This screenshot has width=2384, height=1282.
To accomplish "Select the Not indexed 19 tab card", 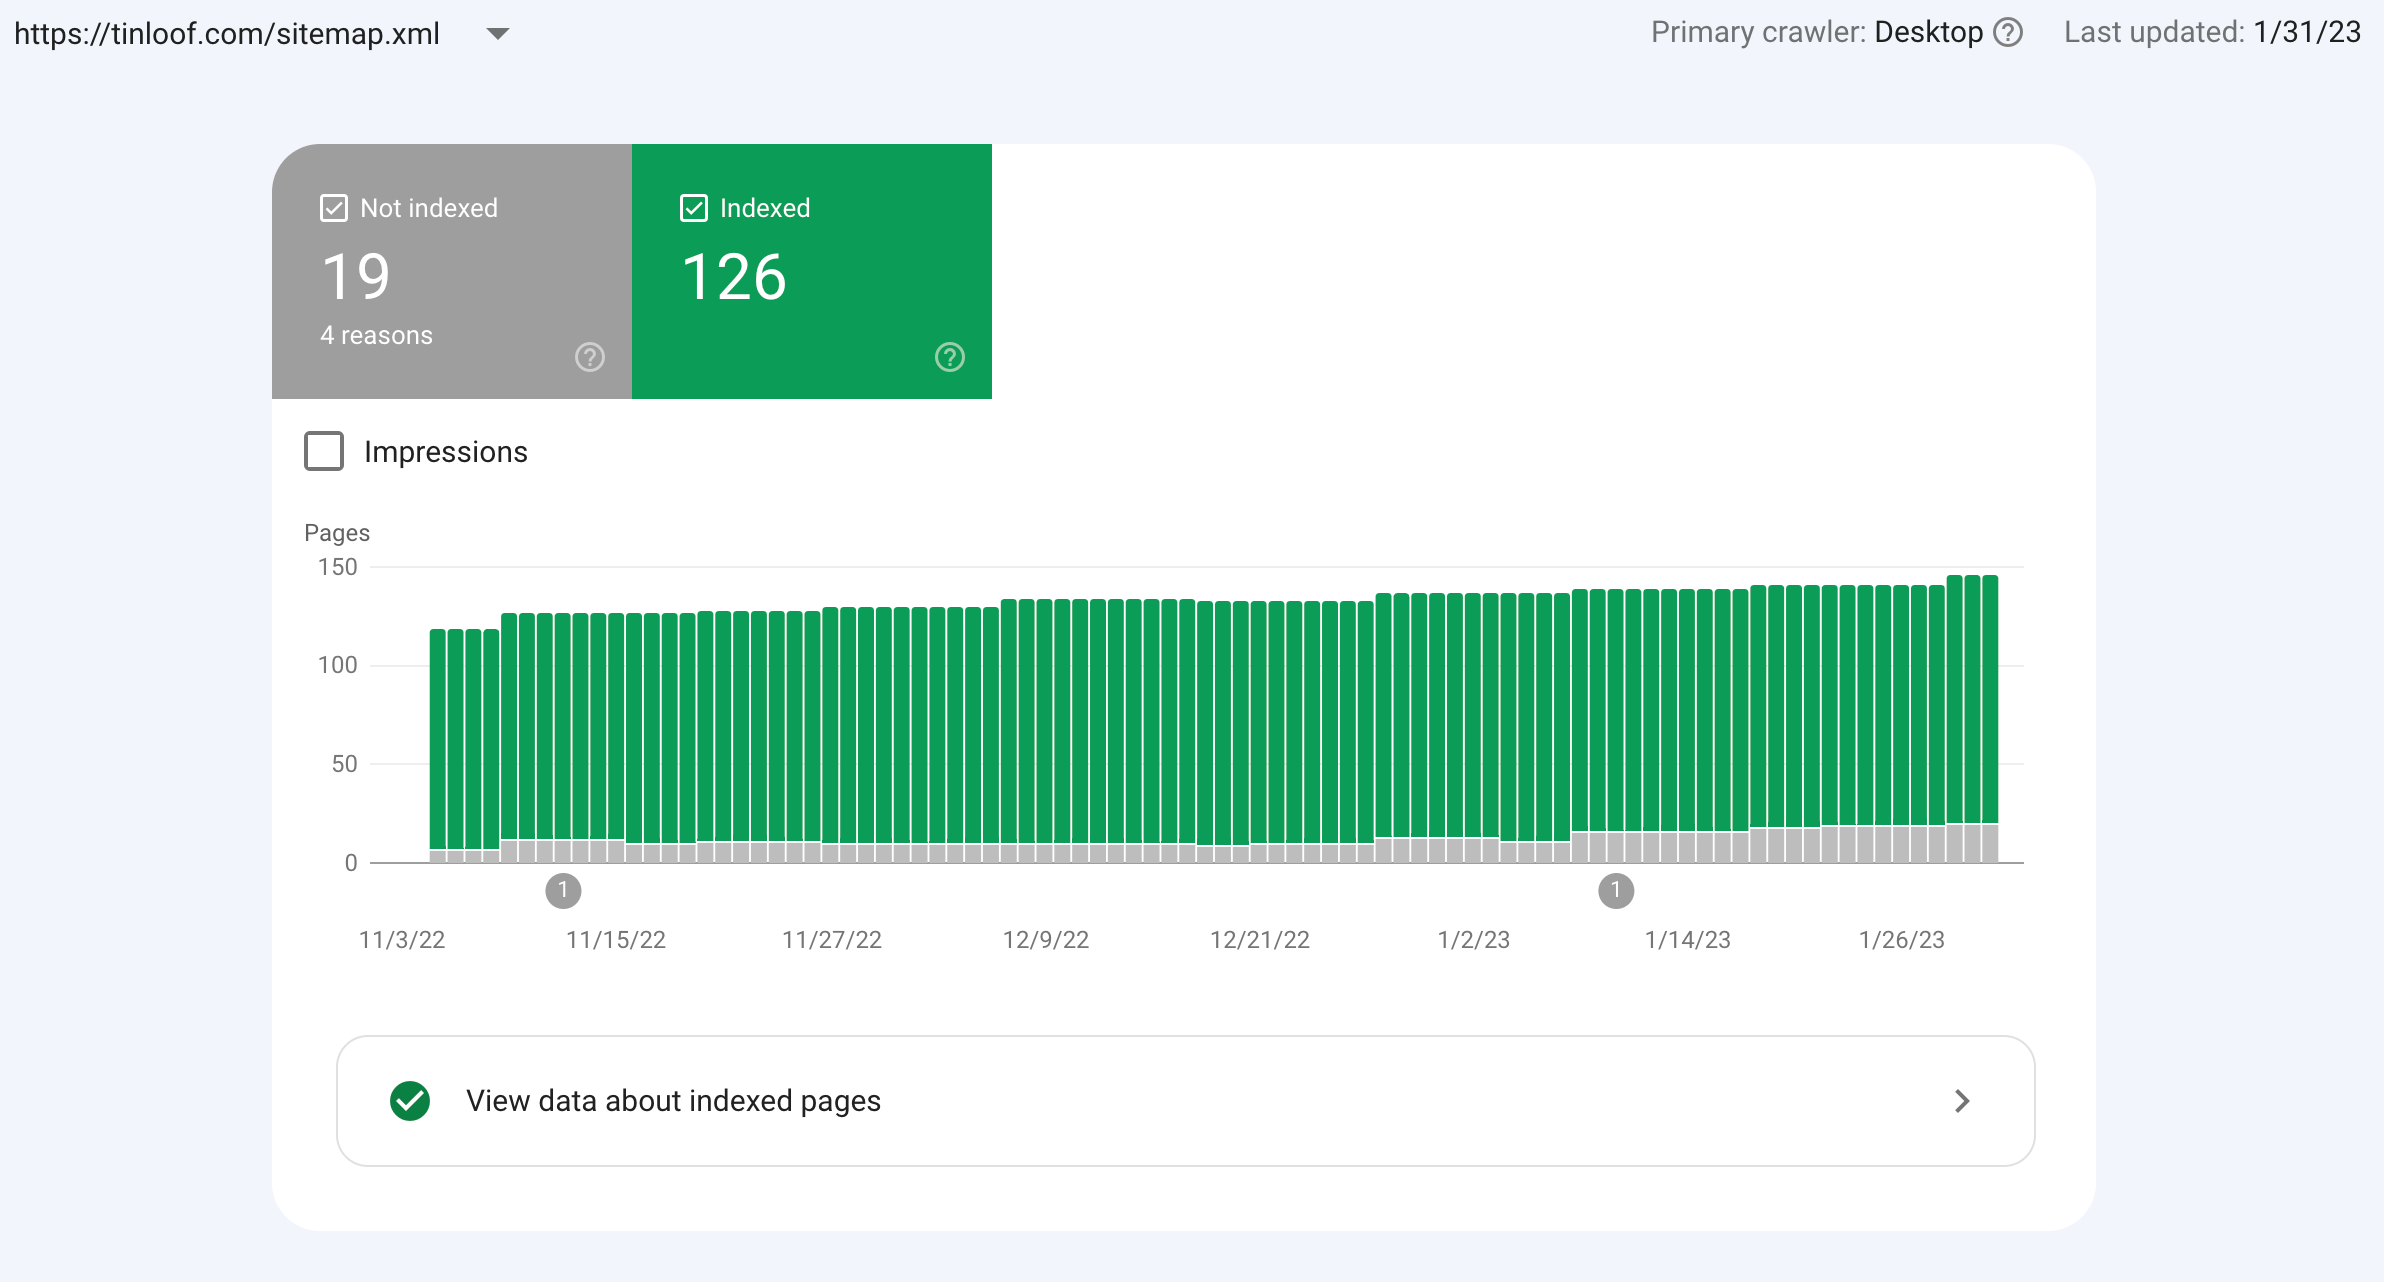I will point(452,275).
